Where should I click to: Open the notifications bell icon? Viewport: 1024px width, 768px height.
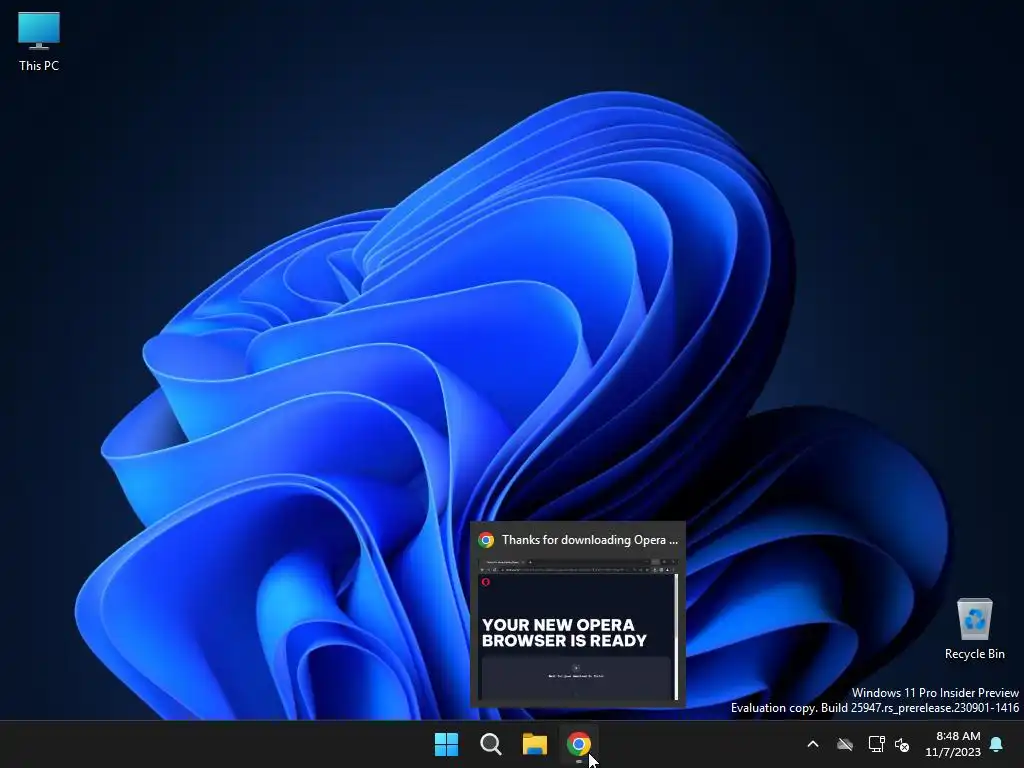997,744
